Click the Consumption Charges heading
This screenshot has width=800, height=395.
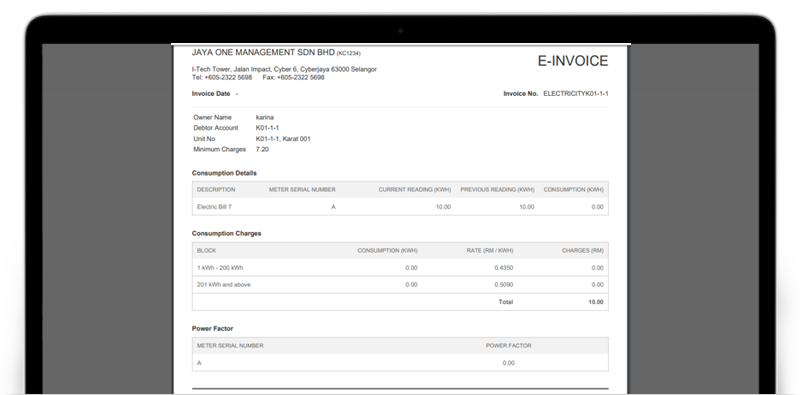(227, 234)
